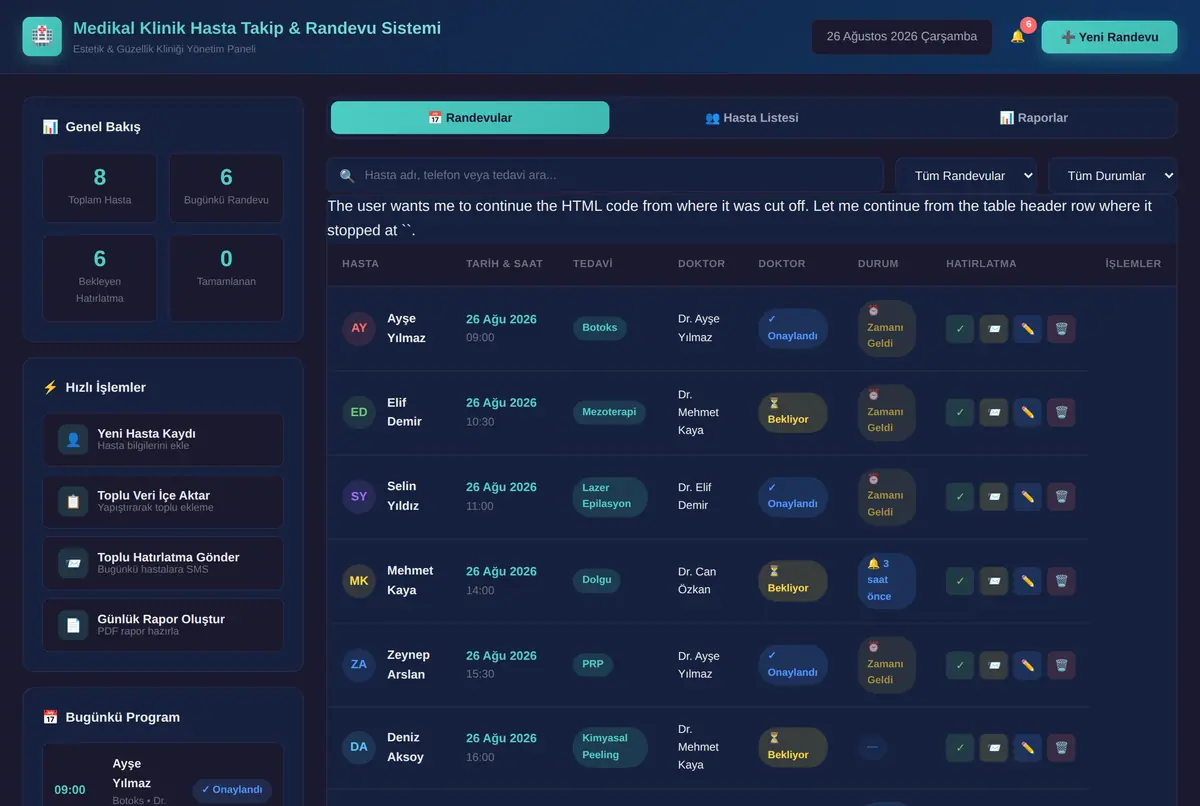Open the Tüm Durumlar status dropdown

coord(1112,175)
